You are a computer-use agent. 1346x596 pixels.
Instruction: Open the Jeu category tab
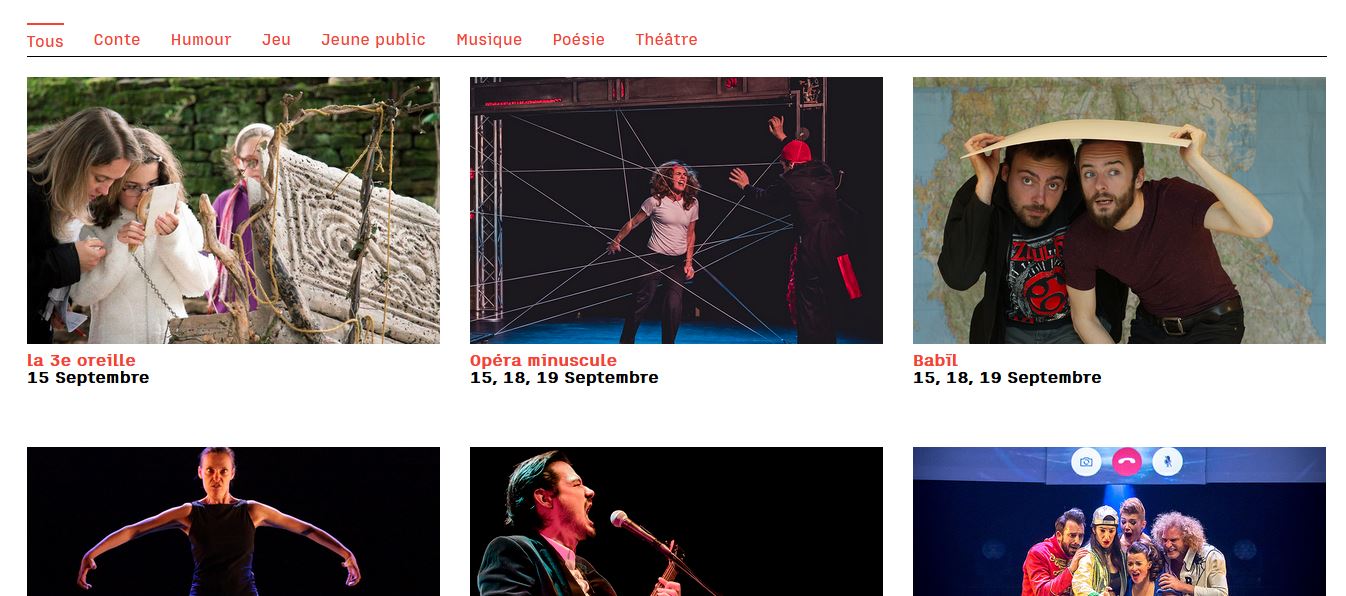(276, 40)
